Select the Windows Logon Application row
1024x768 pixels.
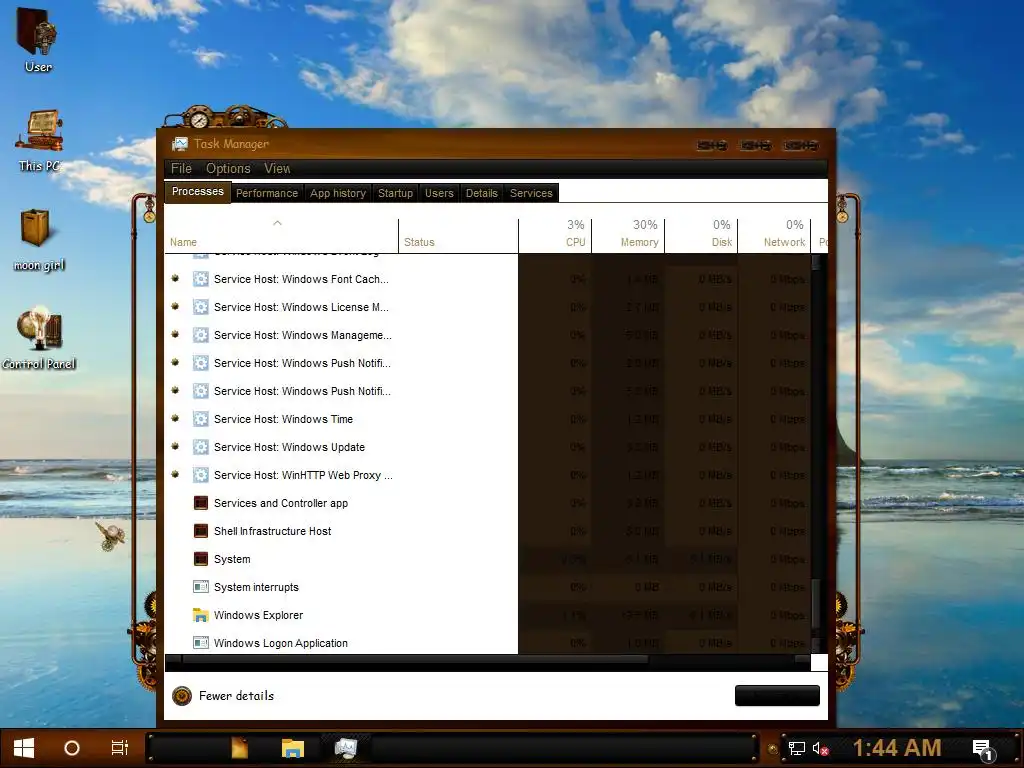coord(487,643)
